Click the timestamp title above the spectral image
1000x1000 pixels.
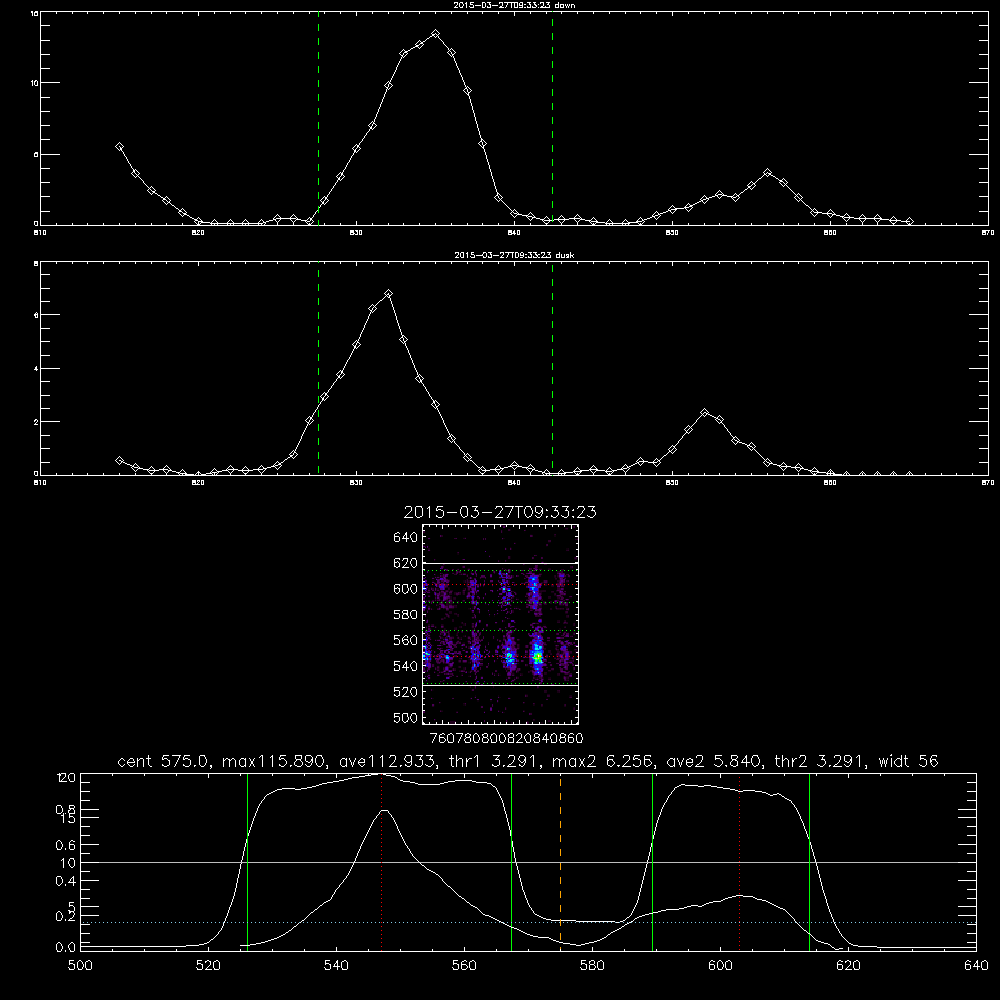click(x=500, y=512)
